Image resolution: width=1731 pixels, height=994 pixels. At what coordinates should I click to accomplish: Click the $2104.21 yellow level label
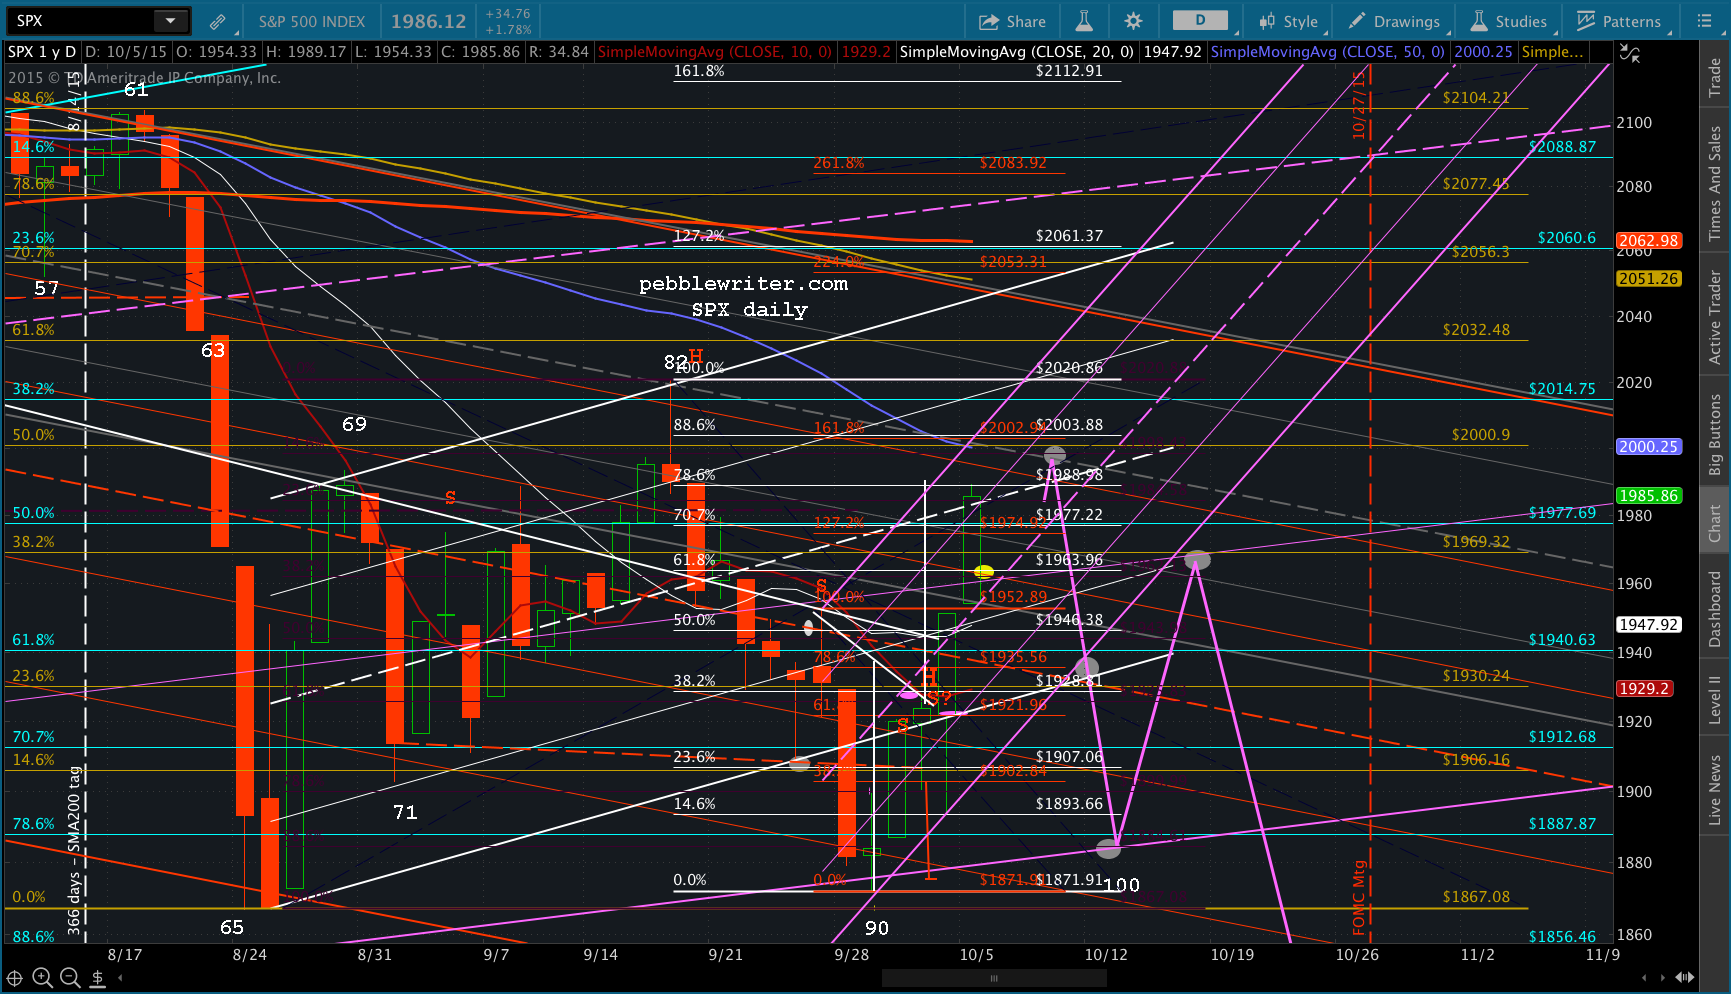click(x=1476, y=98)
